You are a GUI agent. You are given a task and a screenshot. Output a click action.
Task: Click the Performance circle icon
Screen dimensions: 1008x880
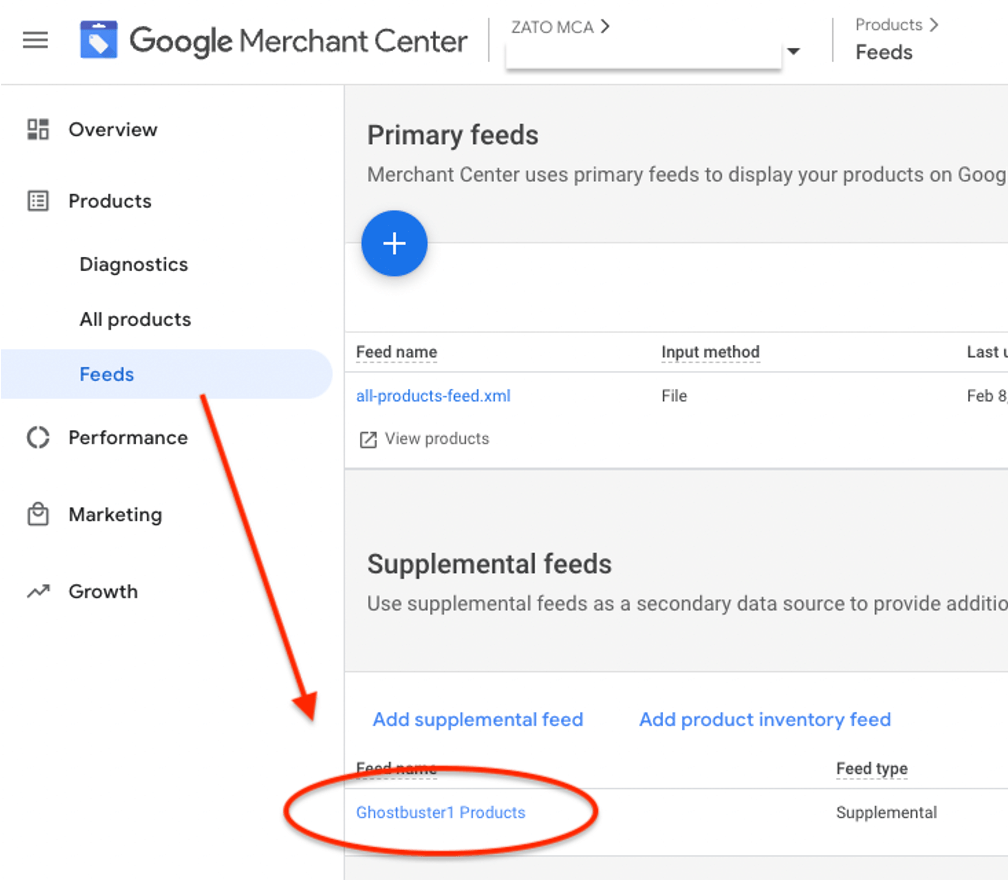38,438
